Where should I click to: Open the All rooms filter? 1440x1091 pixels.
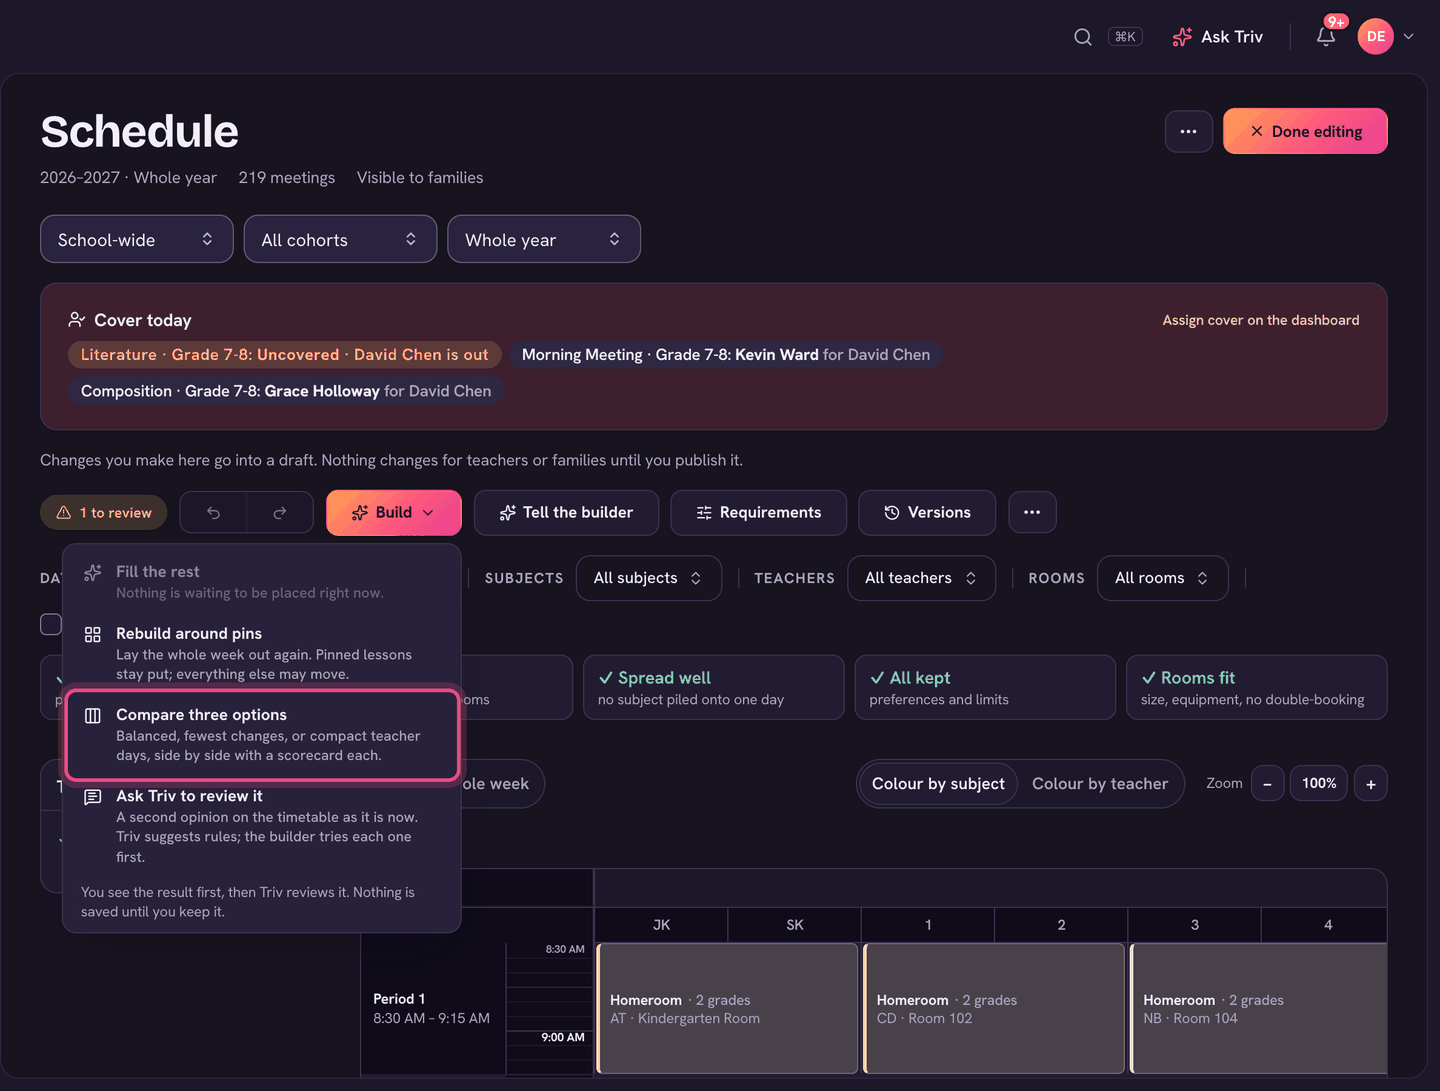(x=1162, y=578)
